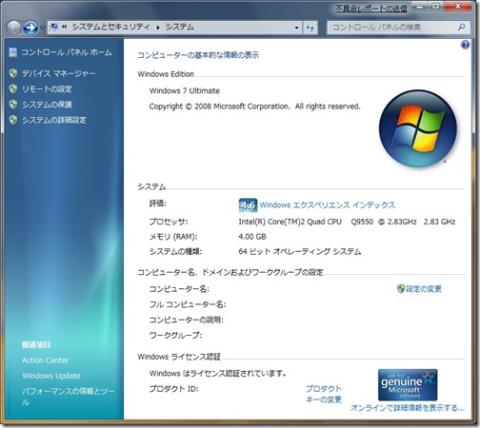Click the refresh button next to address bar

tap(310, 28)
